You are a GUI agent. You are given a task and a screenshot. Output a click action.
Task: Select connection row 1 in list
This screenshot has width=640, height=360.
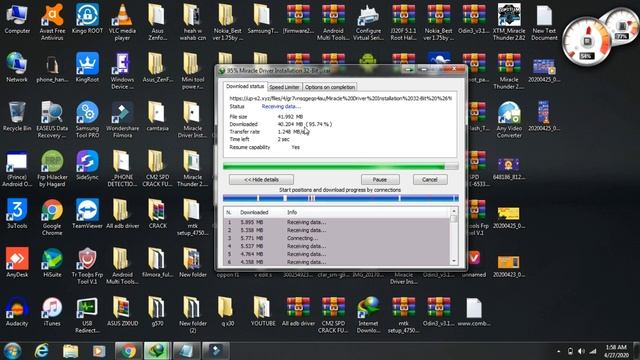tap(337, 222)
